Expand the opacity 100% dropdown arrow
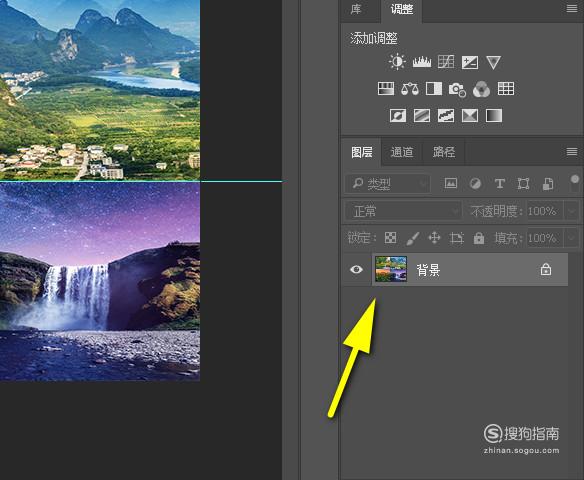The image size is (584, 480). point(571,212)
